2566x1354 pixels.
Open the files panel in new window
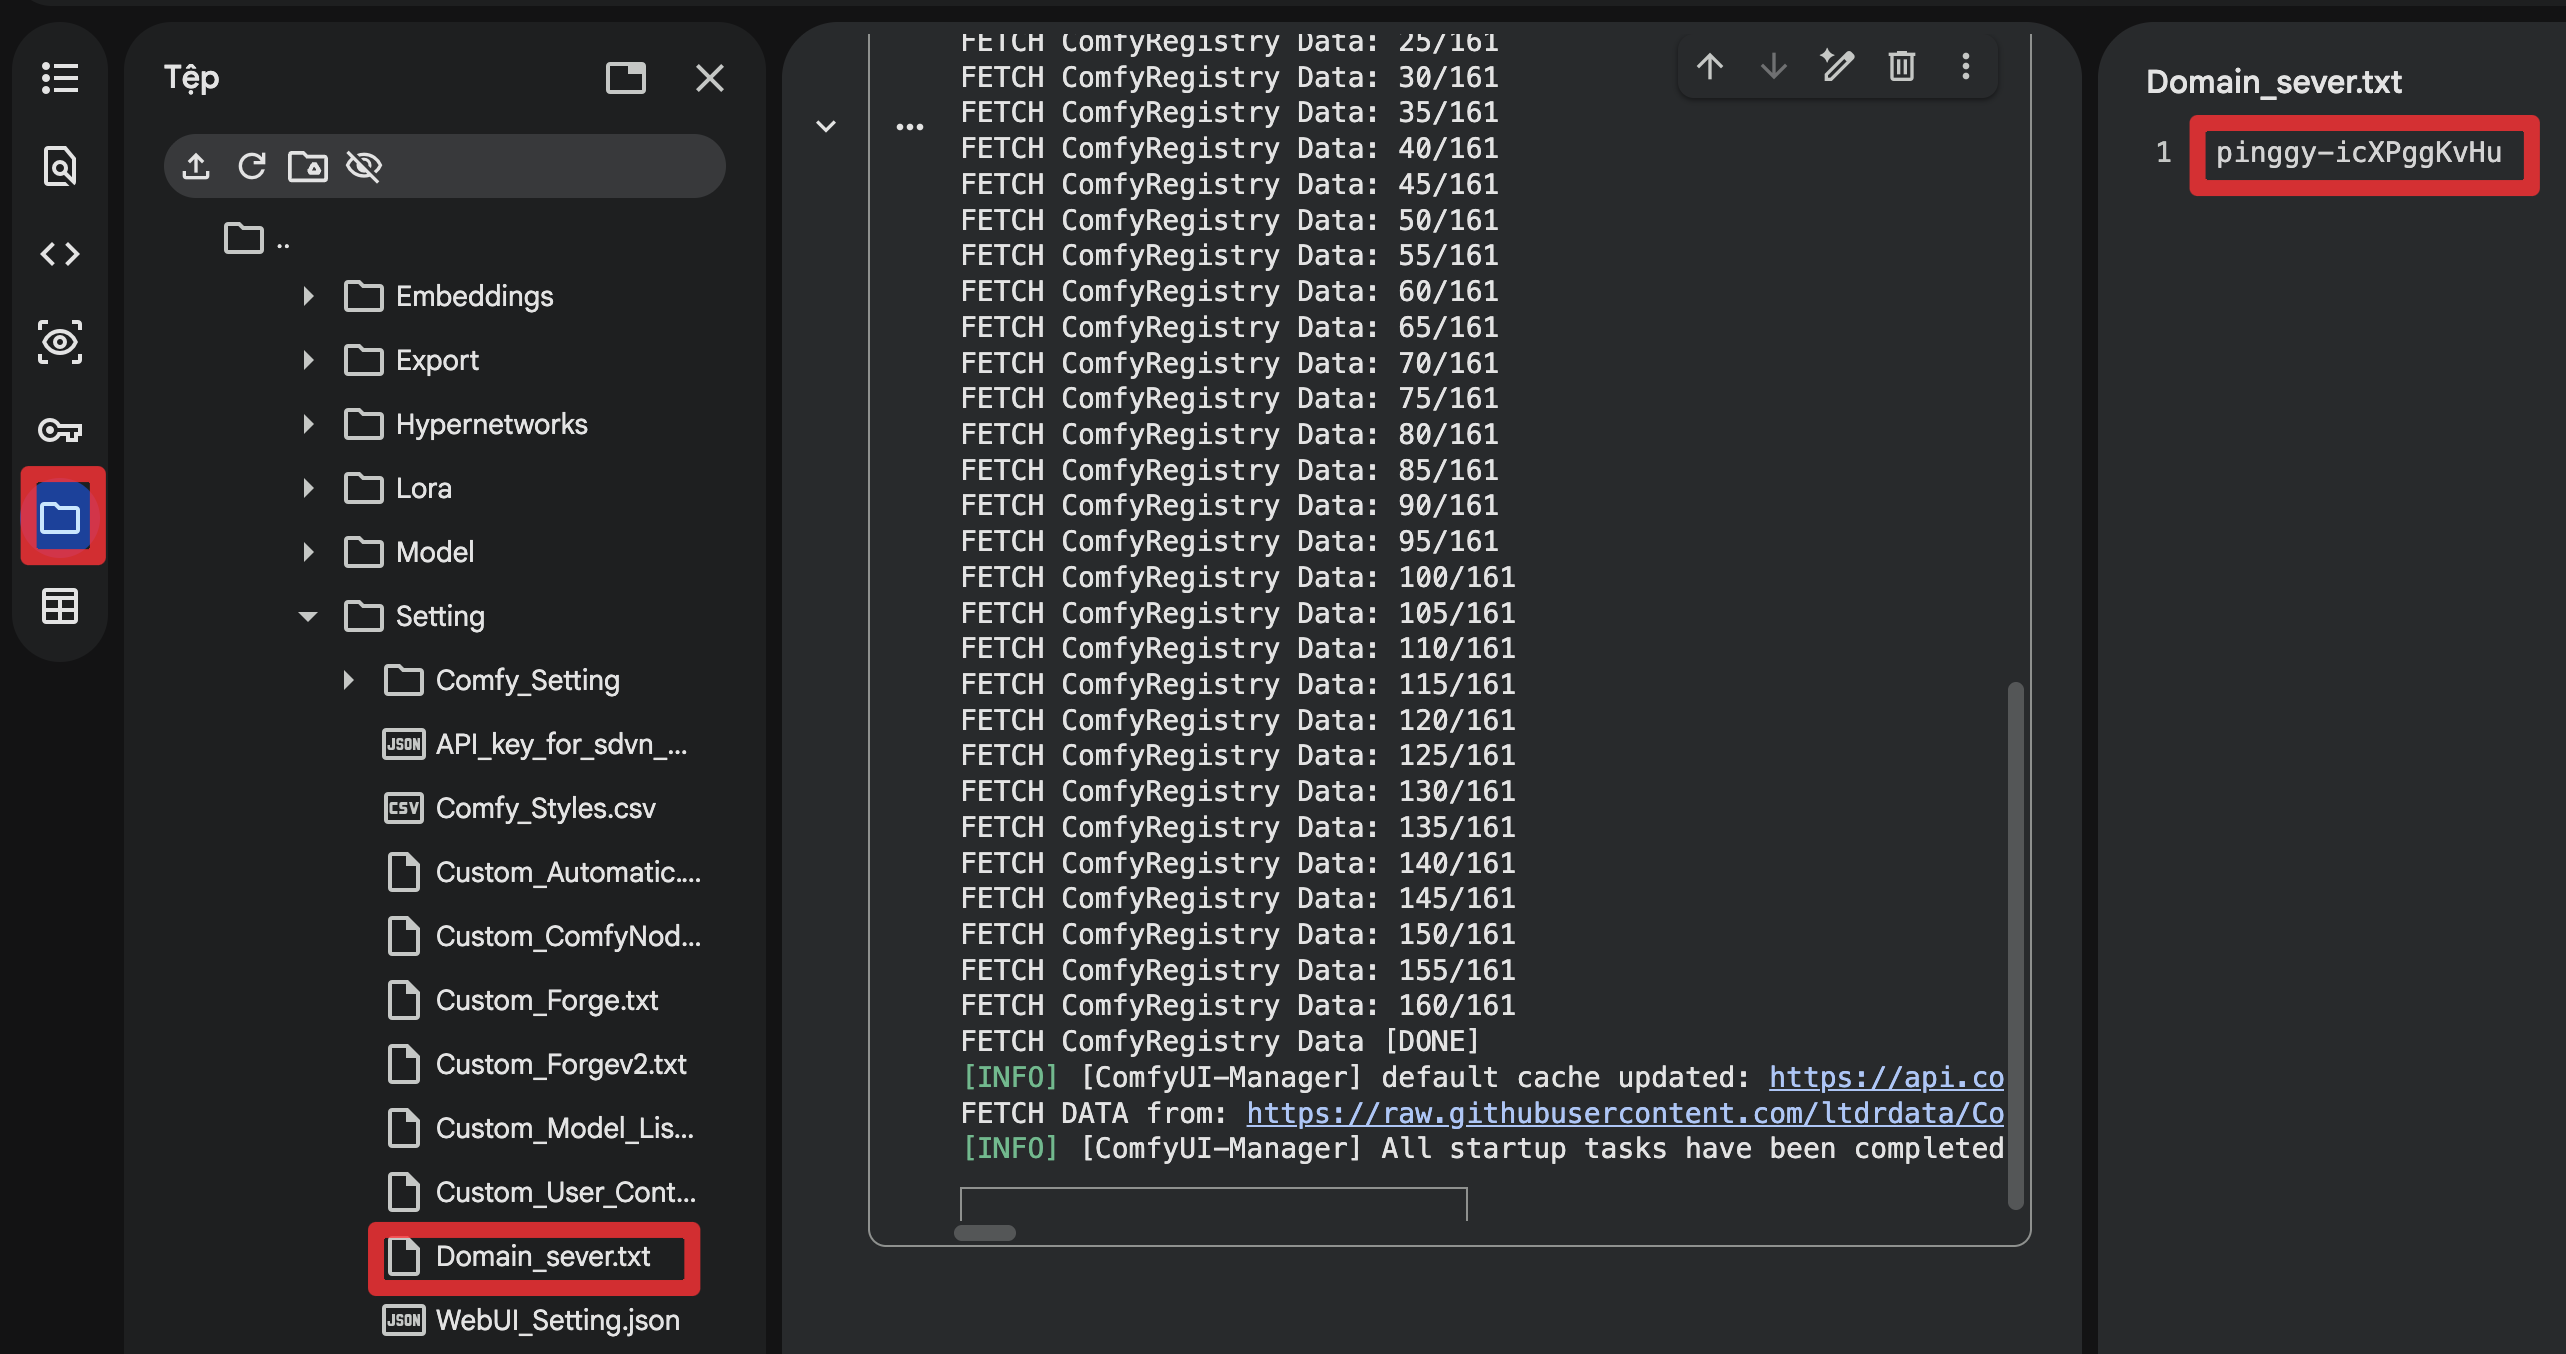click(626, 78)
